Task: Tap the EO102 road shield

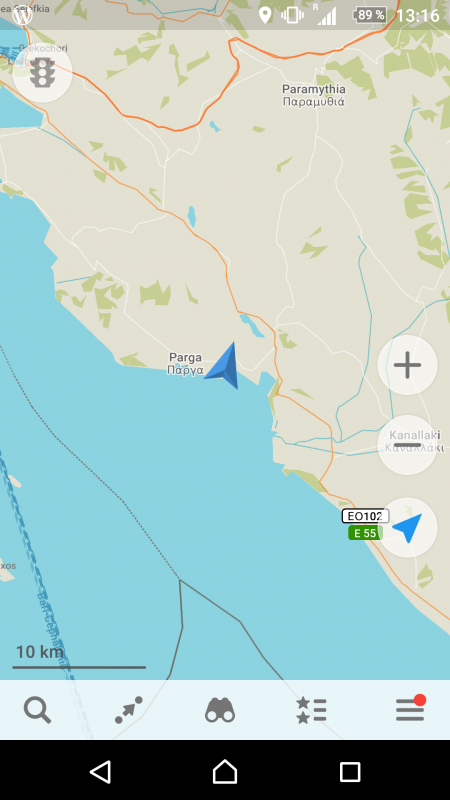Action: pyautogui.click(x=365, y=516)
